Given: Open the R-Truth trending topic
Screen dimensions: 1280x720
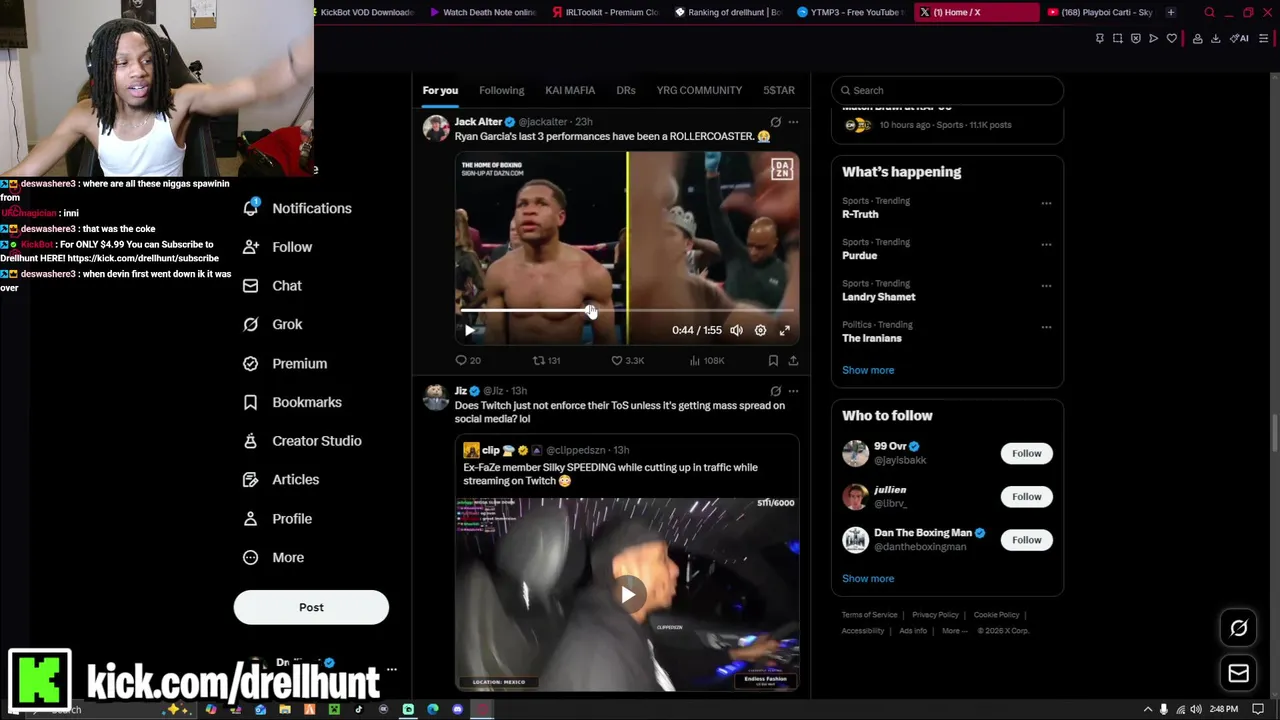Looking at the screenshot, I should point(860,214).
